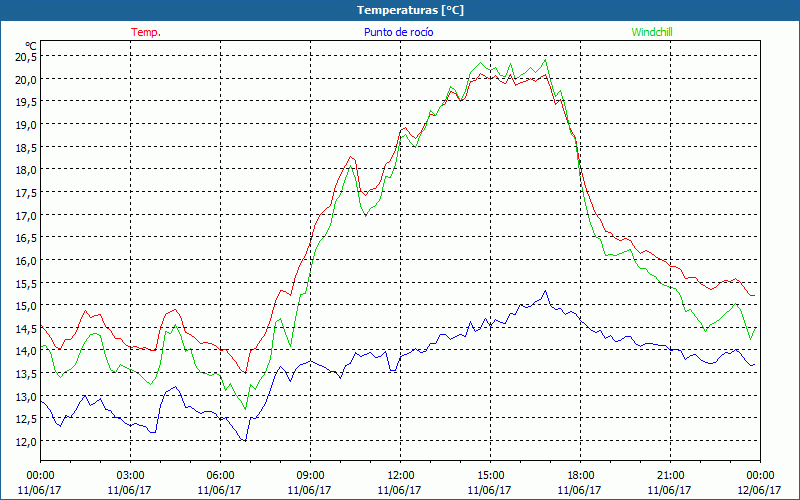Click the 13,5 value on the Y axis

coord(26,373)
